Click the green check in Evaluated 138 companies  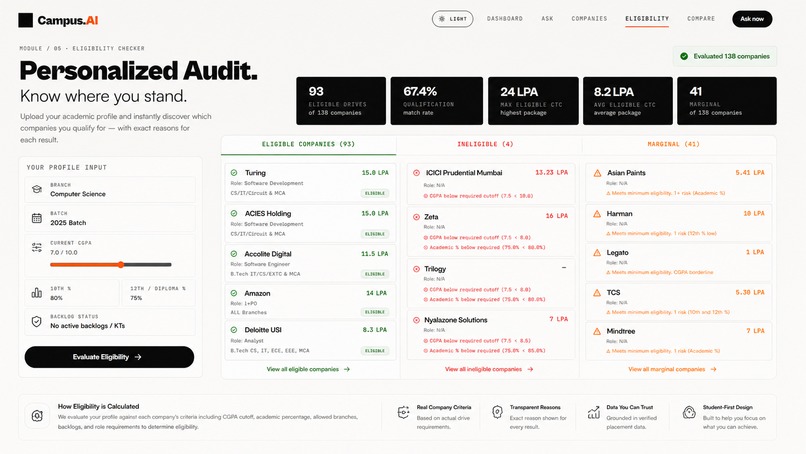point(684,57)
